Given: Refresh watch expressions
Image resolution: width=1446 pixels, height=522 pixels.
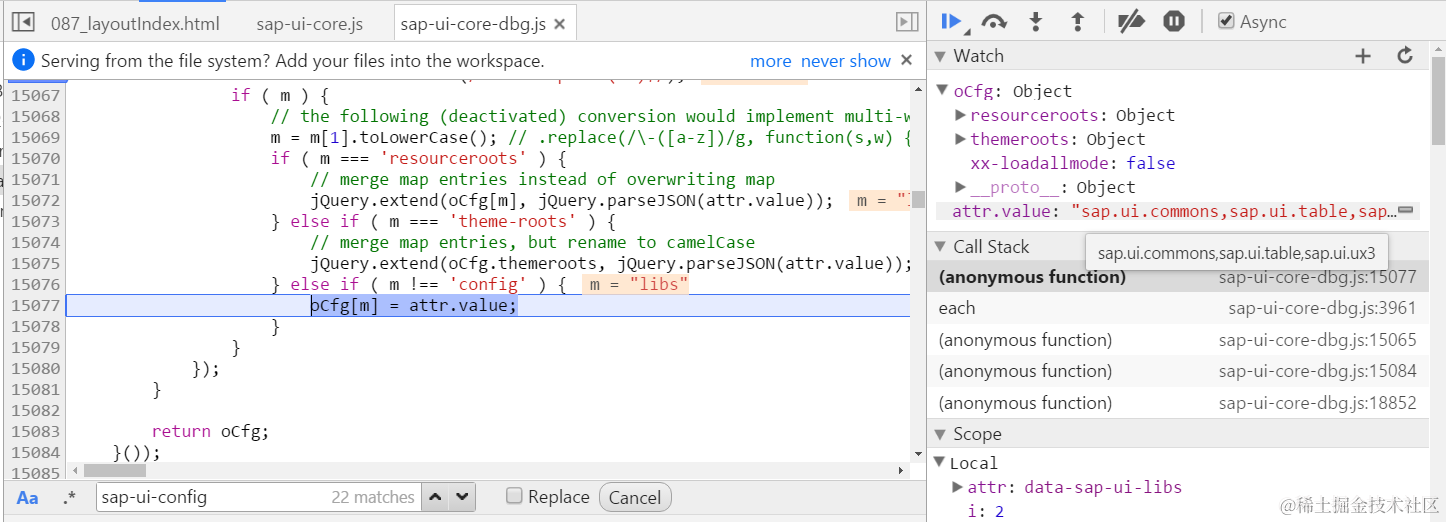Looking at the screenshot, I should coord(1405,56).
